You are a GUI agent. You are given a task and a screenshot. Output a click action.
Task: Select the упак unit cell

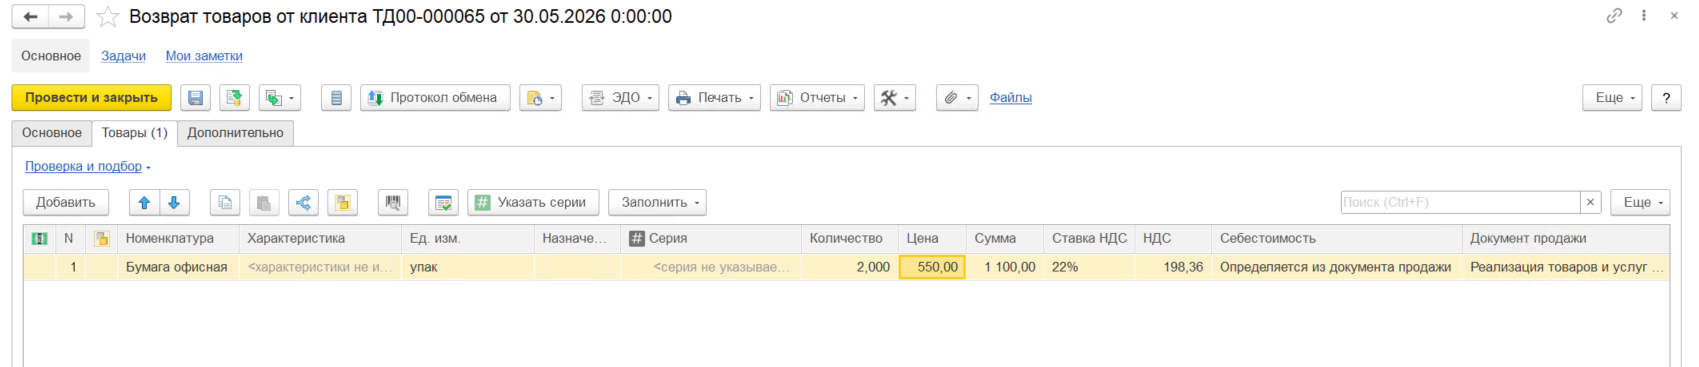tap(467, 267)
